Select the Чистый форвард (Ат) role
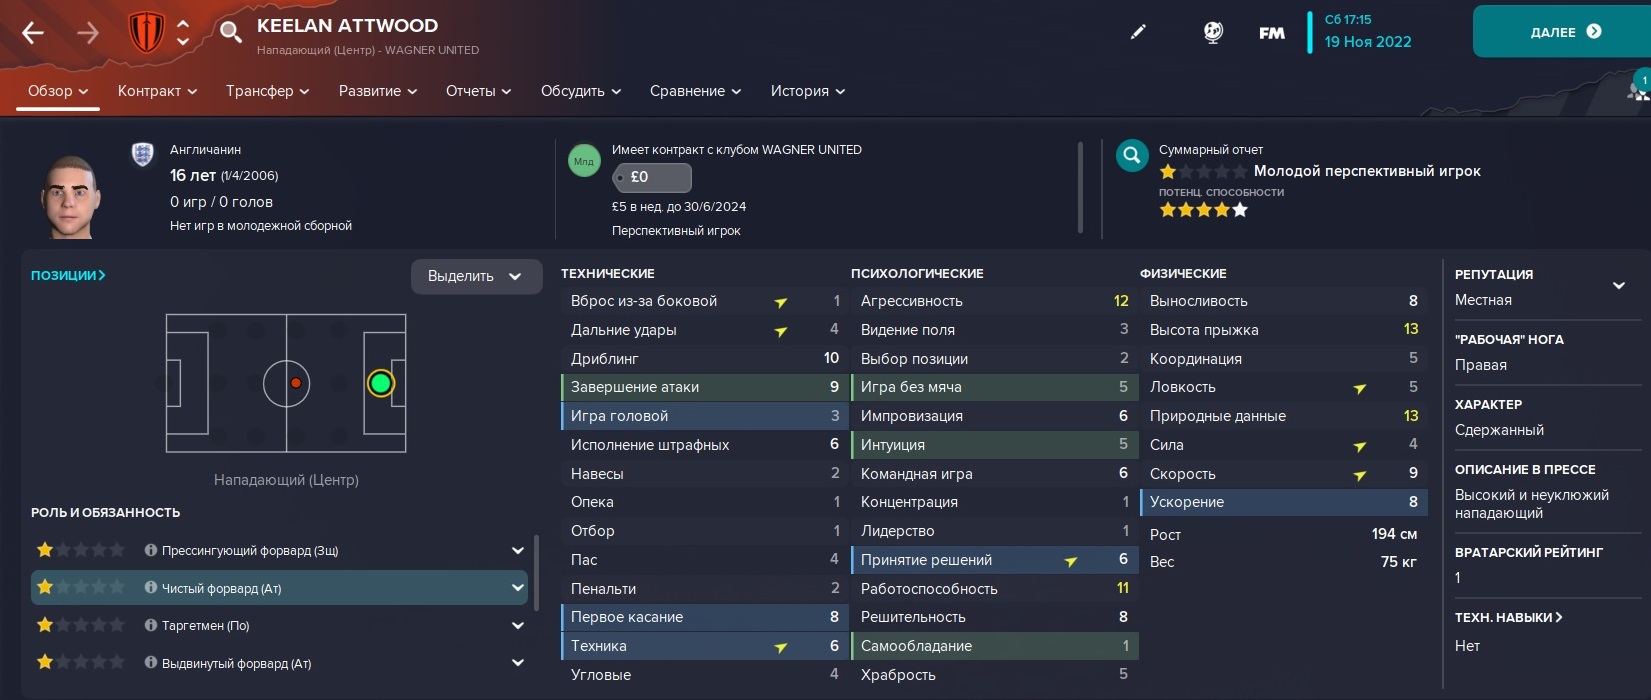This screenshot has height=700, width=1651. (221, 588)
